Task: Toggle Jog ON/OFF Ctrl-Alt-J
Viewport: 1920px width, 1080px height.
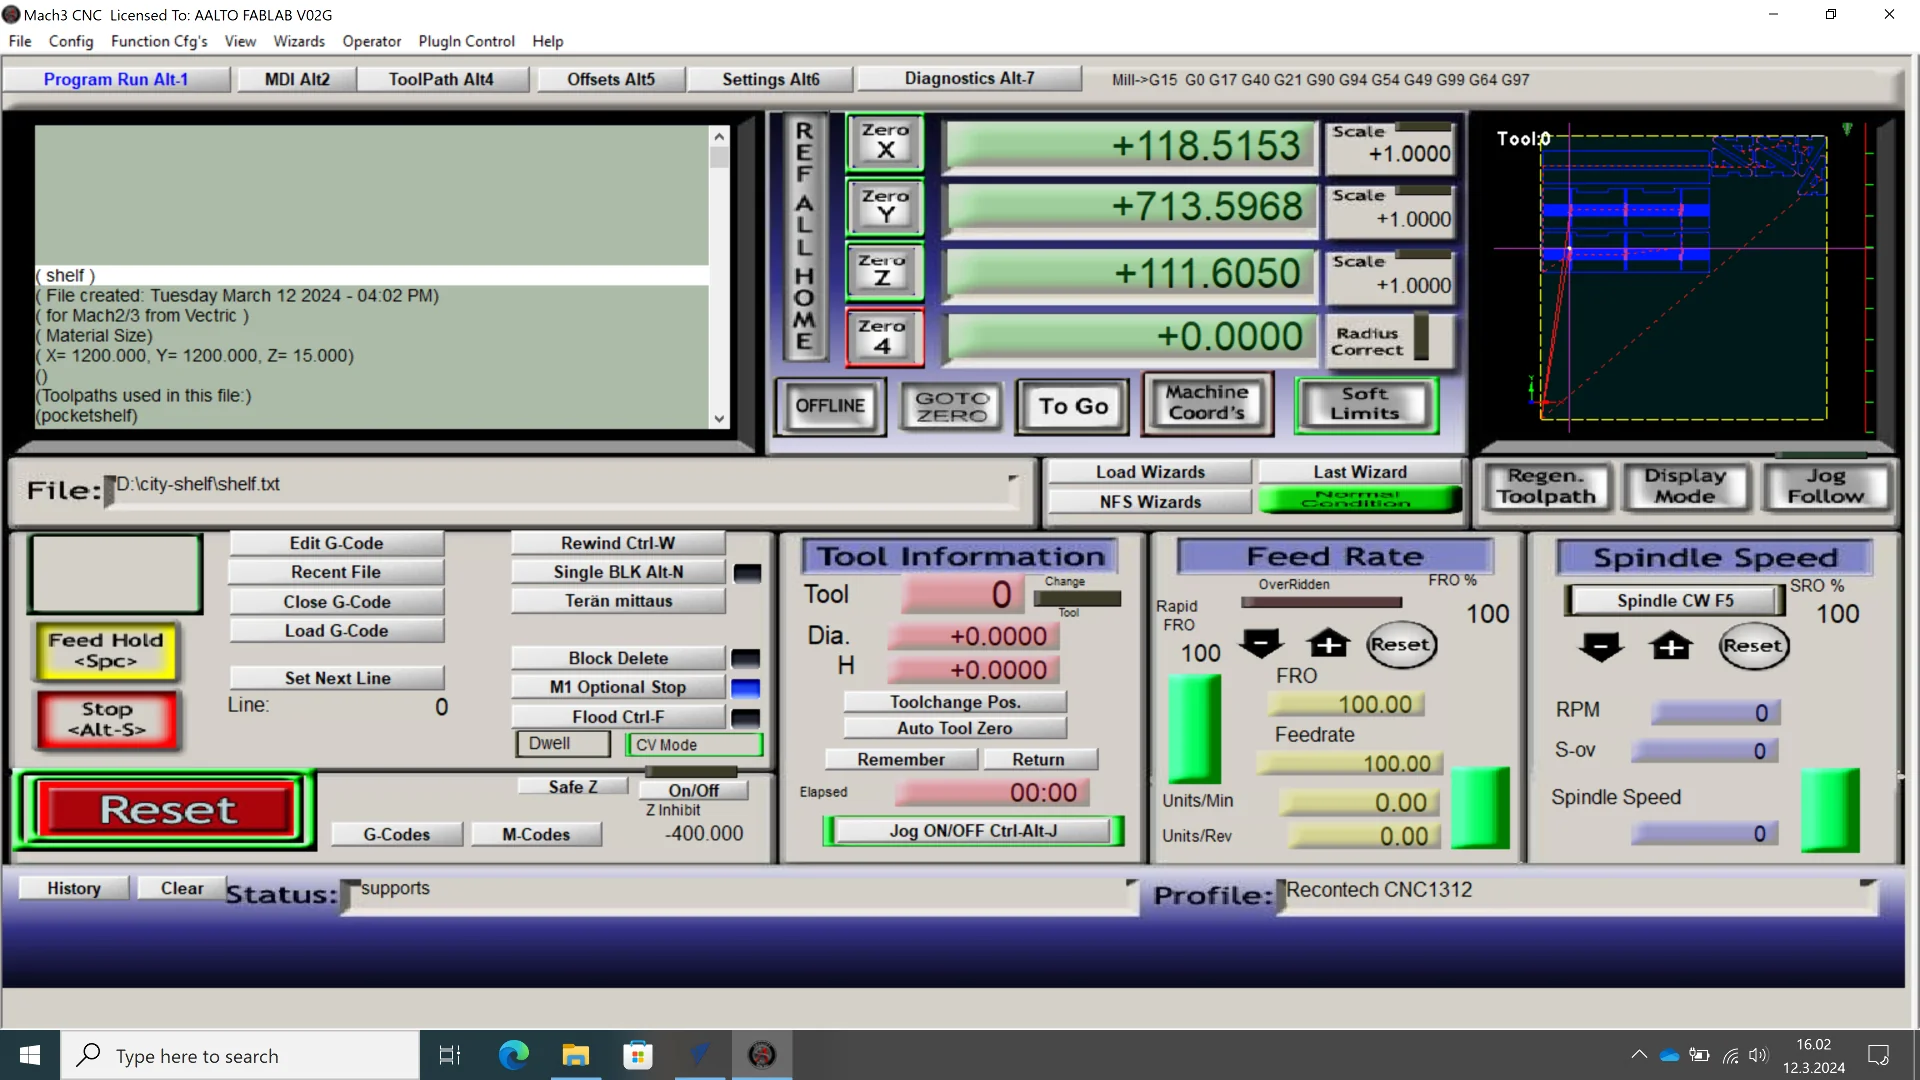Action: (972, 831)
